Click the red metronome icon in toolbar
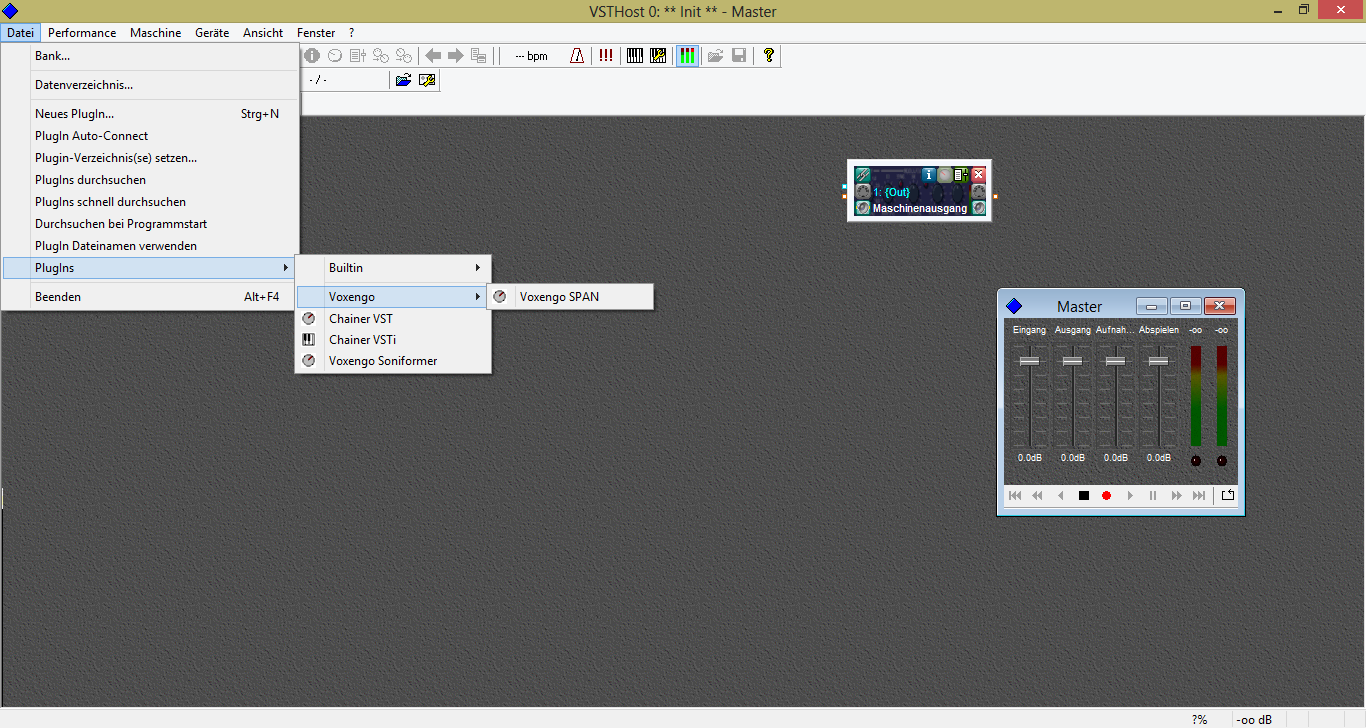This screenshot has height=728, width=1366. pyautogui.click(x=577, y=56)
